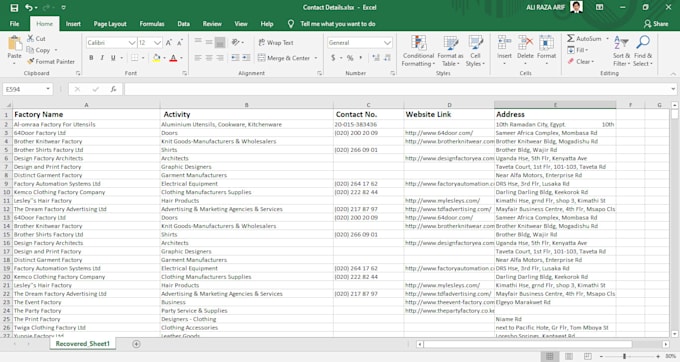Image resolution: width=680 pixels, height=362 pixels.
Task: Click AutoSum sigma button
Action: [x=584, y=39]
